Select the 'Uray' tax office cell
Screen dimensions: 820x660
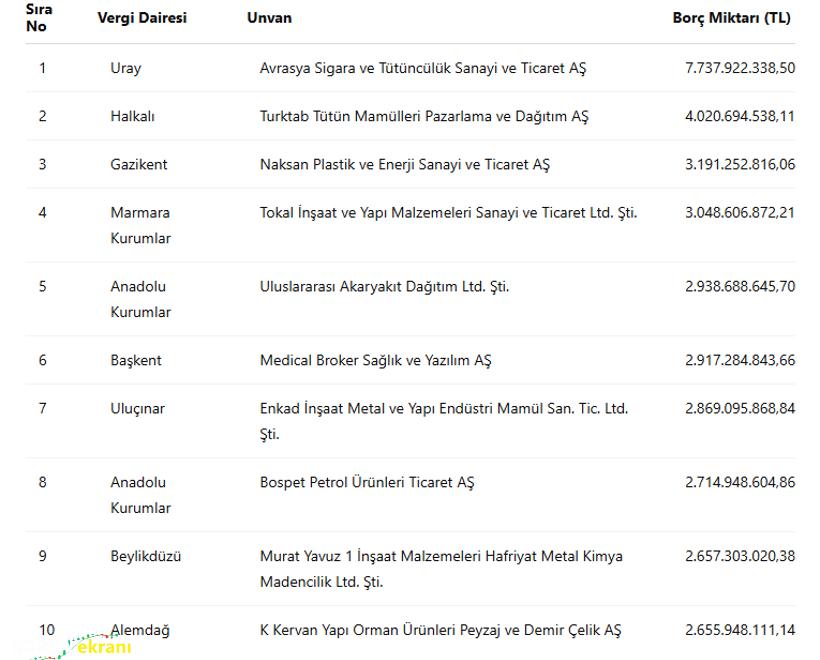[x=126, y=68]
